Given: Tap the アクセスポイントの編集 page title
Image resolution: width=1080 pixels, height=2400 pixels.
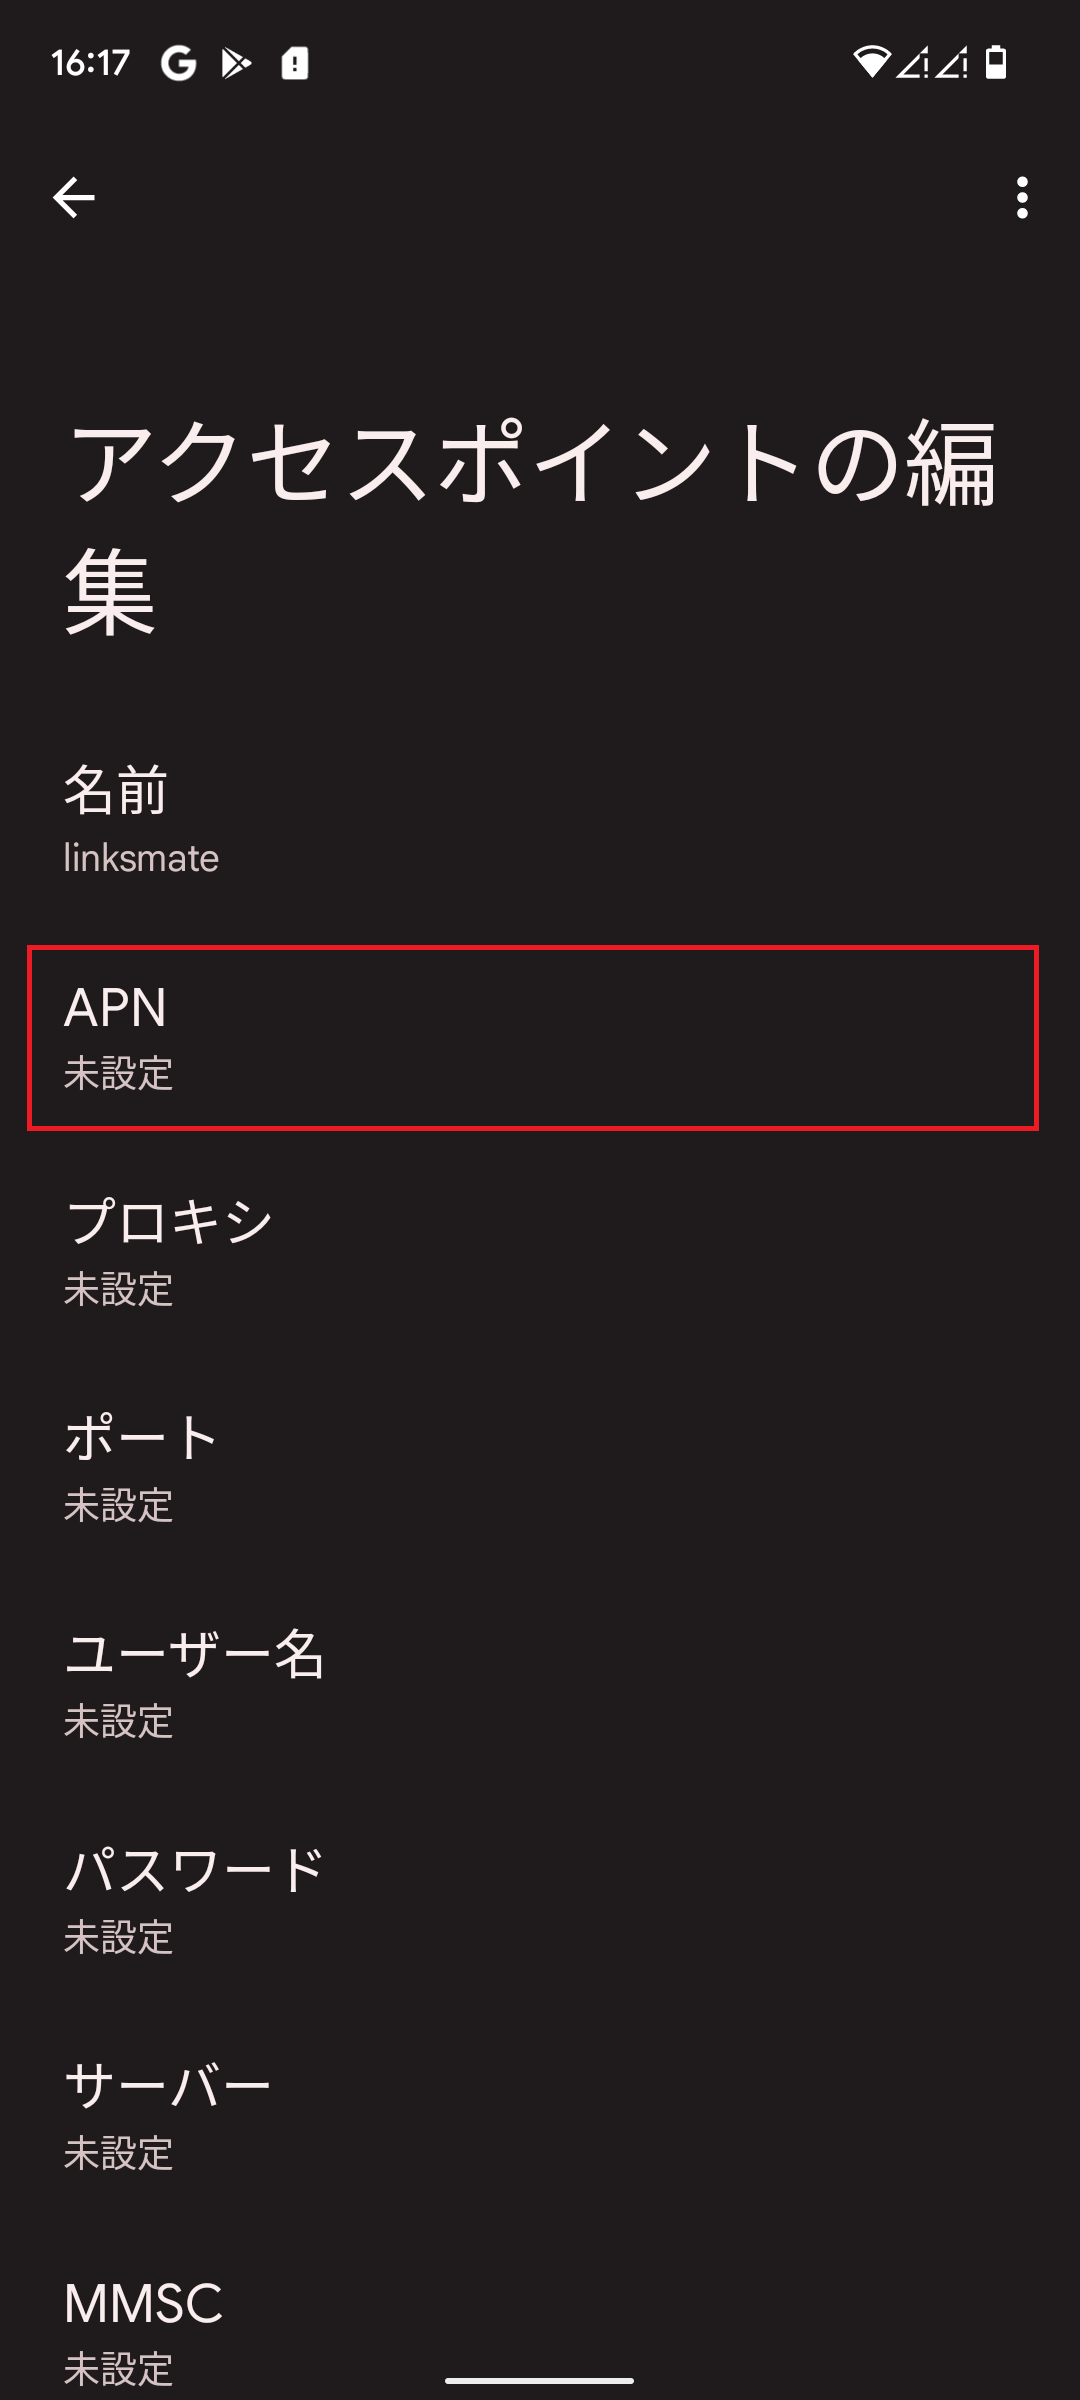Looking at the screenshot, I should tap(530, 527).
